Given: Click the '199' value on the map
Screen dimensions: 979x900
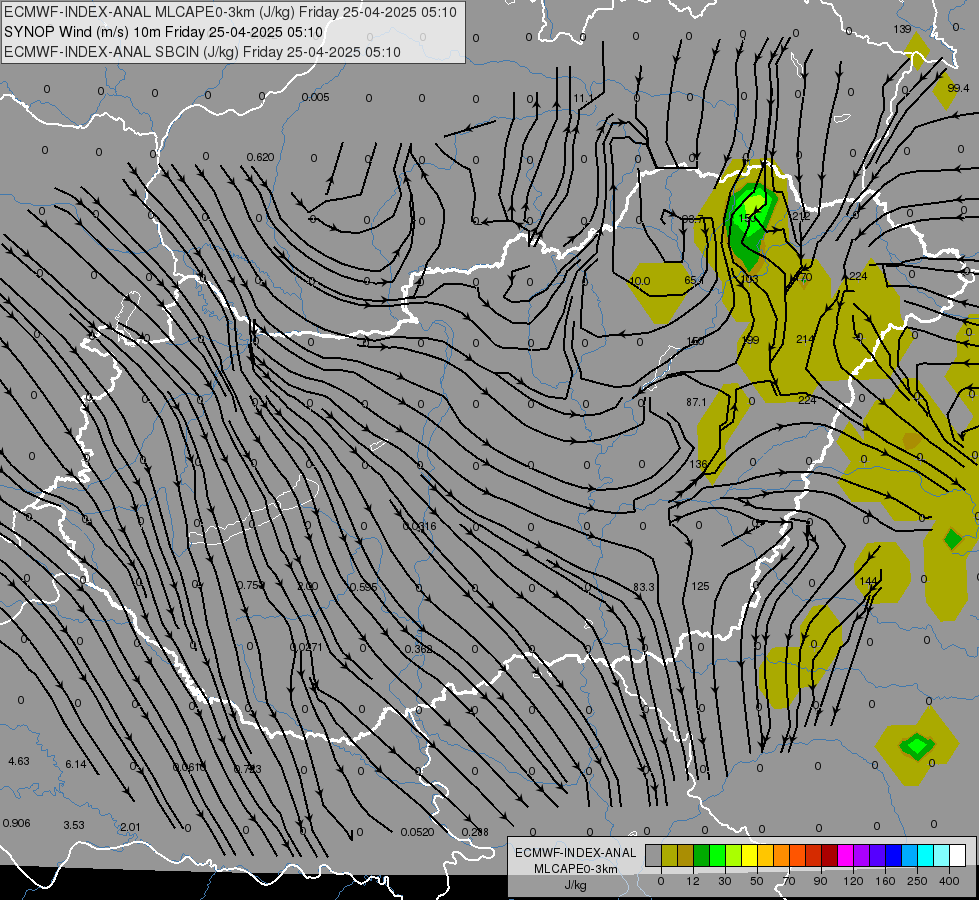Looking at the screenshot, I should tap(750, 340).
